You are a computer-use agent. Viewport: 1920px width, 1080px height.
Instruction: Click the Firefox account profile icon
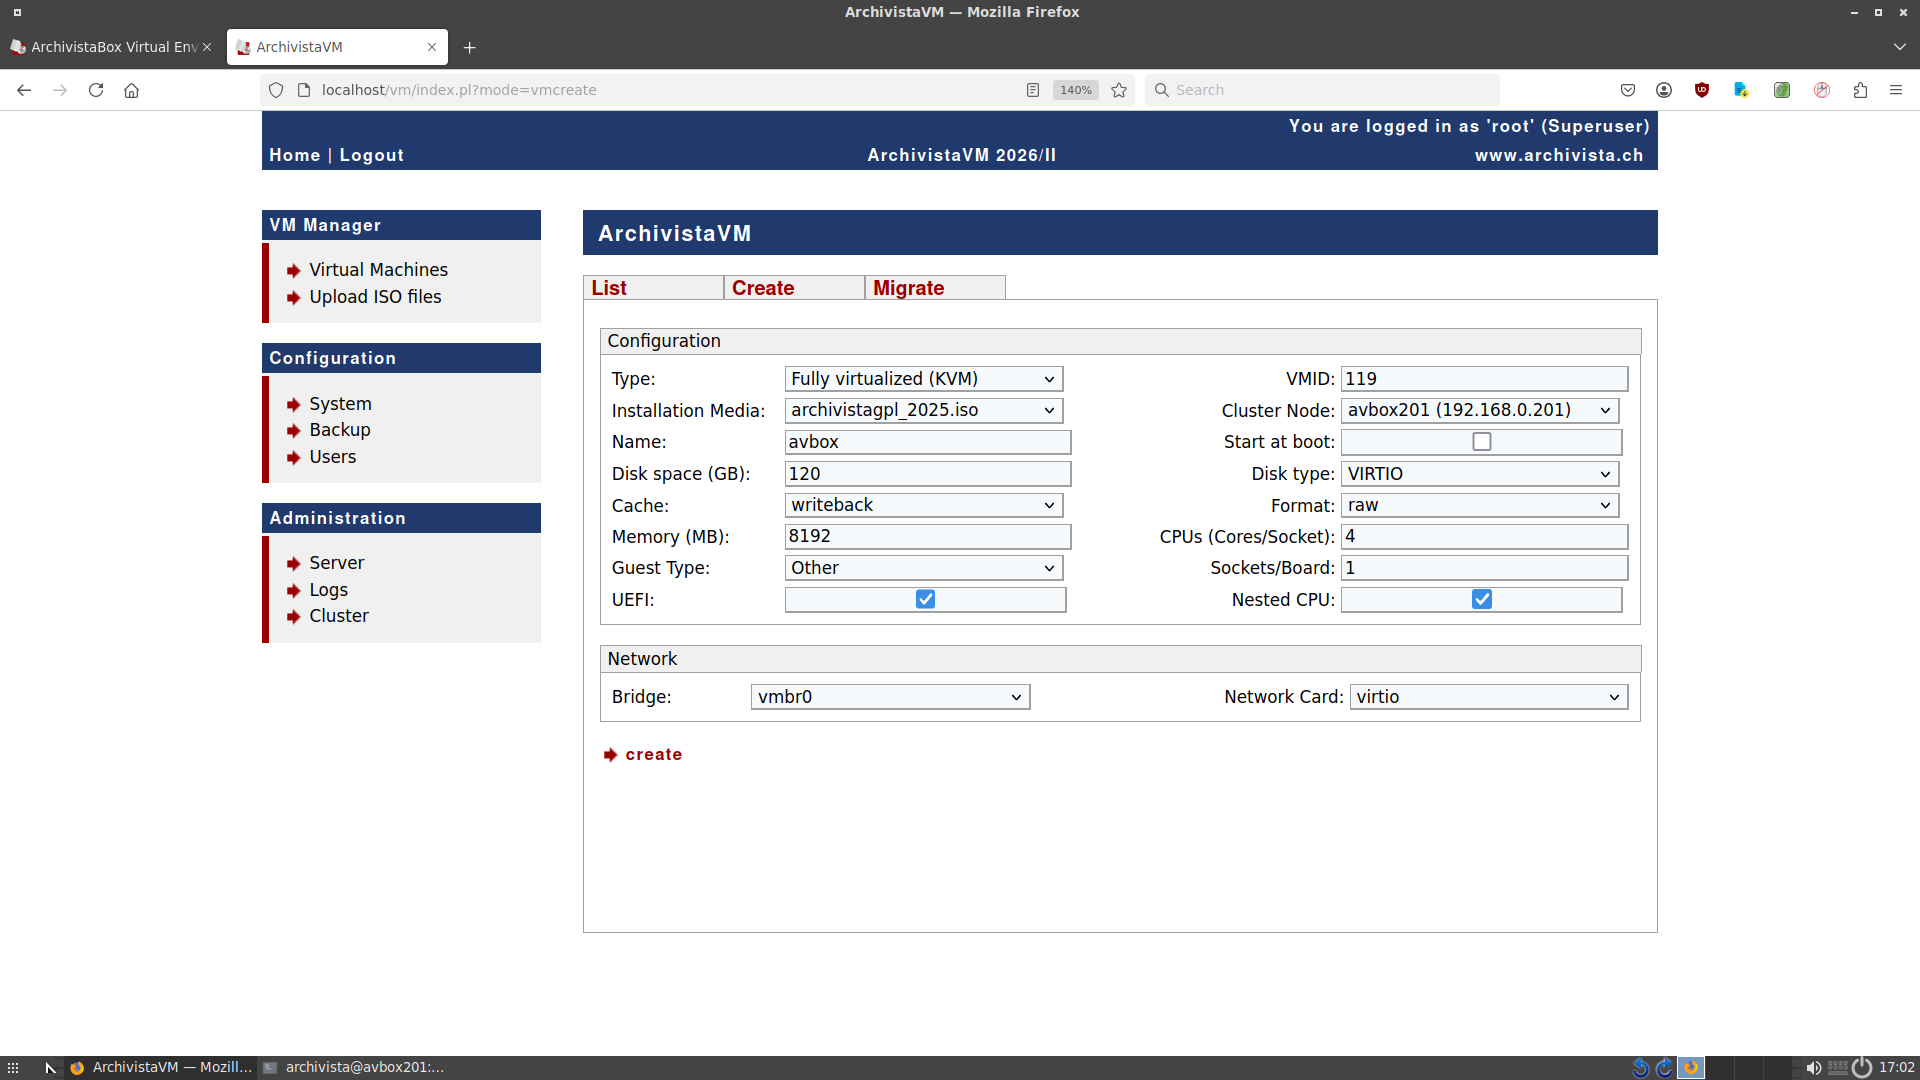click(1664, 90)
